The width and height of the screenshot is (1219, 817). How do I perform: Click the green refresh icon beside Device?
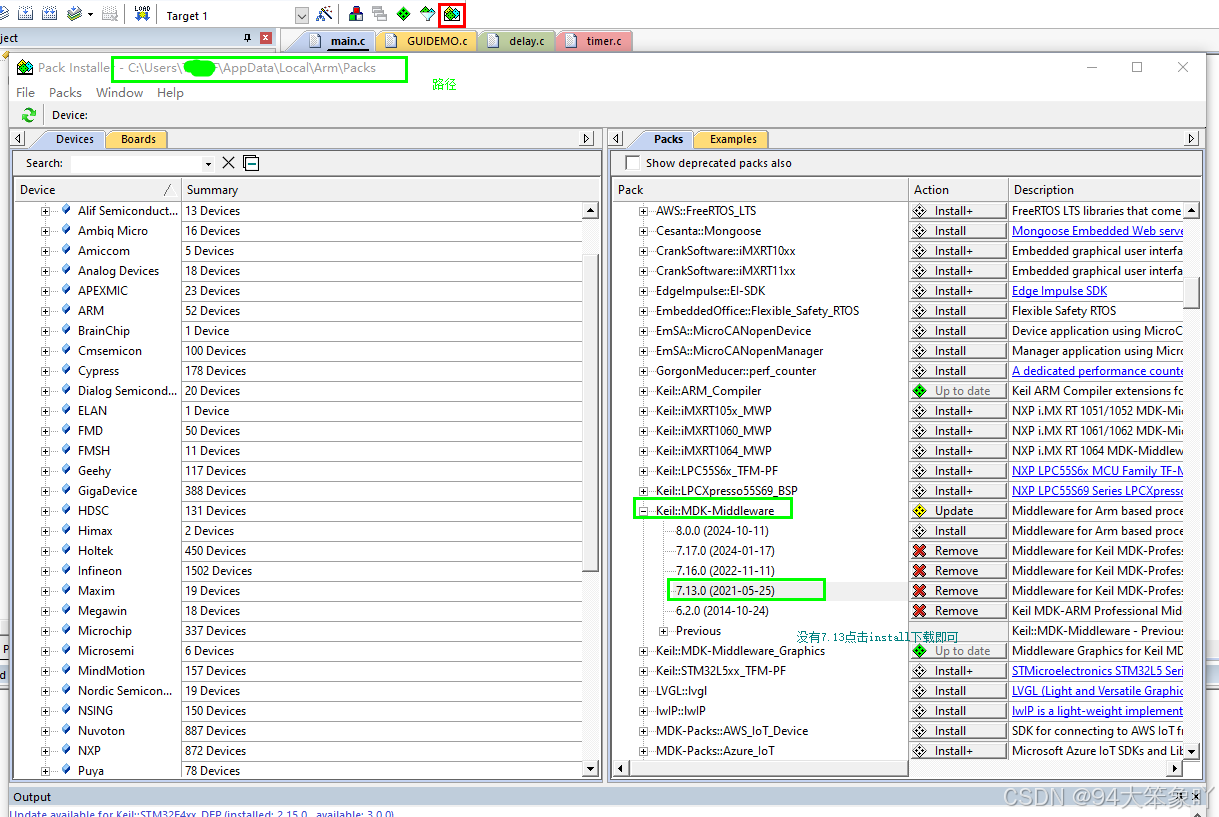coord(29,115)
